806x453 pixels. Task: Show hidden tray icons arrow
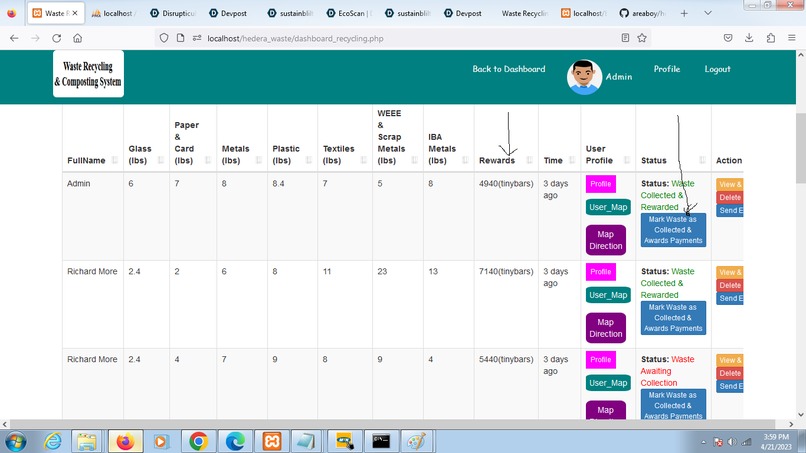point(703,442)
